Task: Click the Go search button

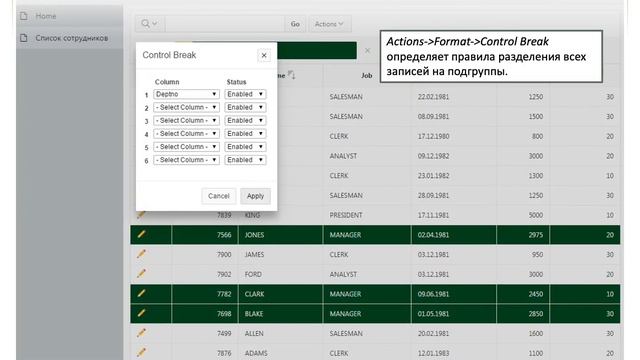Action: 295,24
